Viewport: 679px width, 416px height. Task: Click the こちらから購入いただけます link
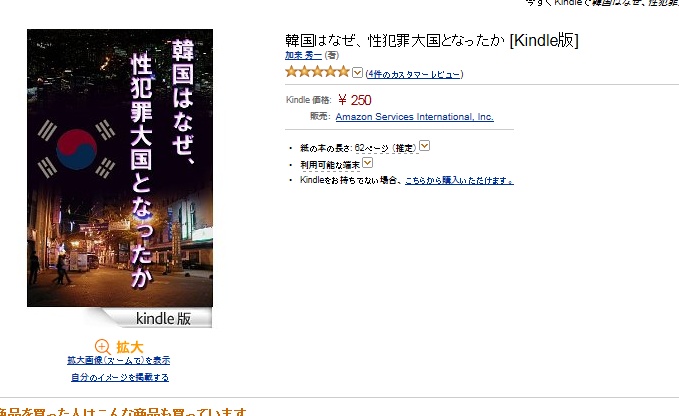(x=459, y=180)
